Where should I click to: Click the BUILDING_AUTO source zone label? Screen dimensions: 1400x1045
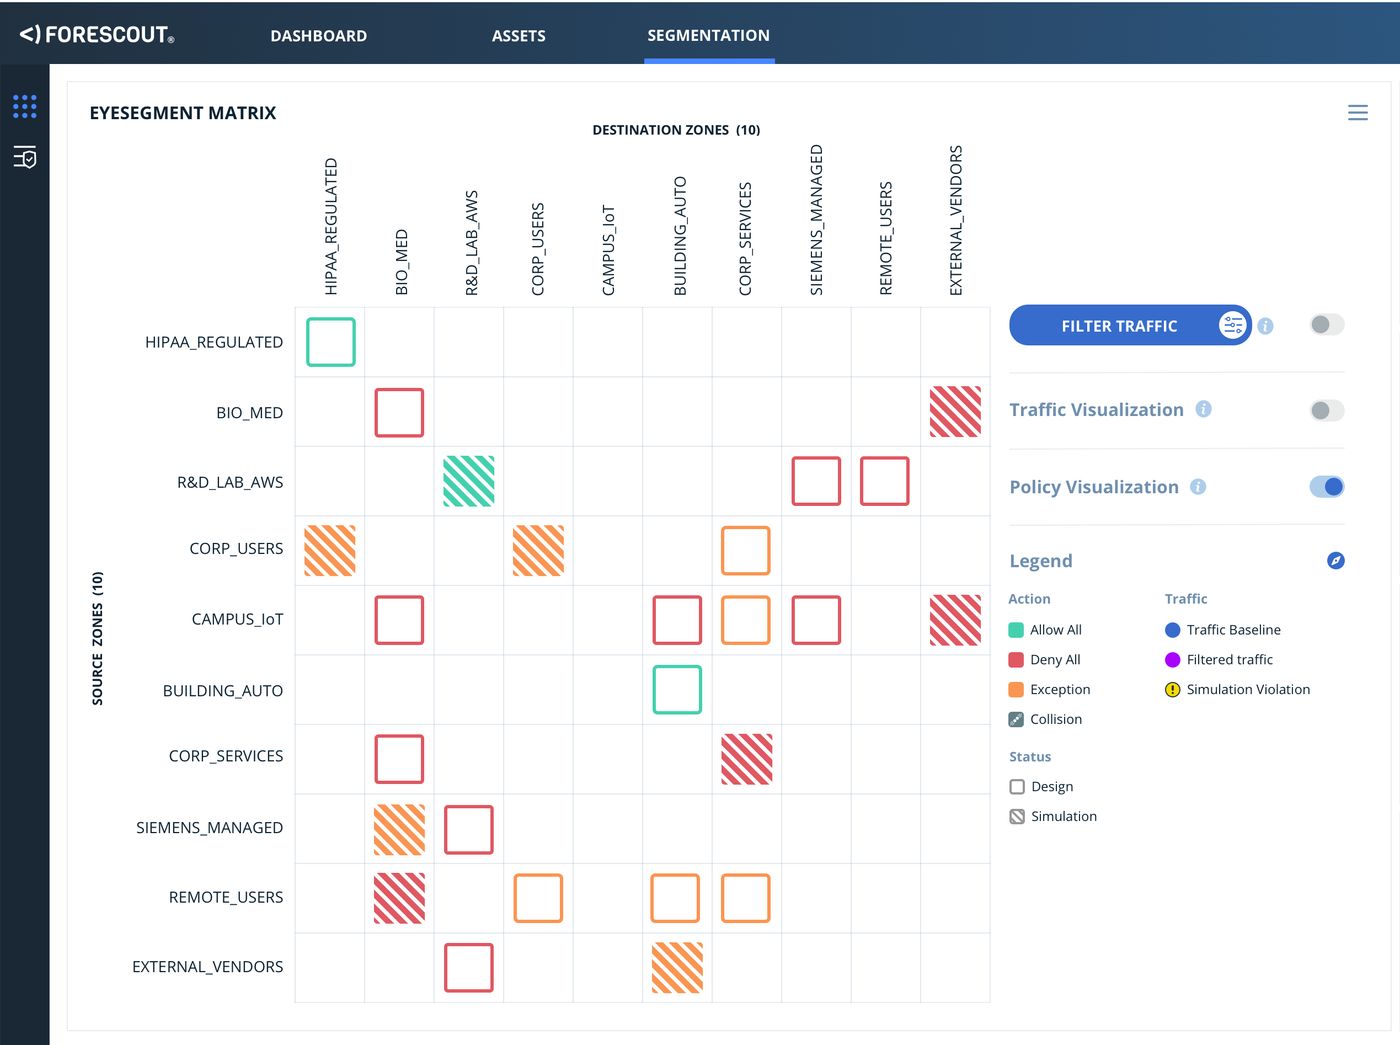click(x=222, y=691)
